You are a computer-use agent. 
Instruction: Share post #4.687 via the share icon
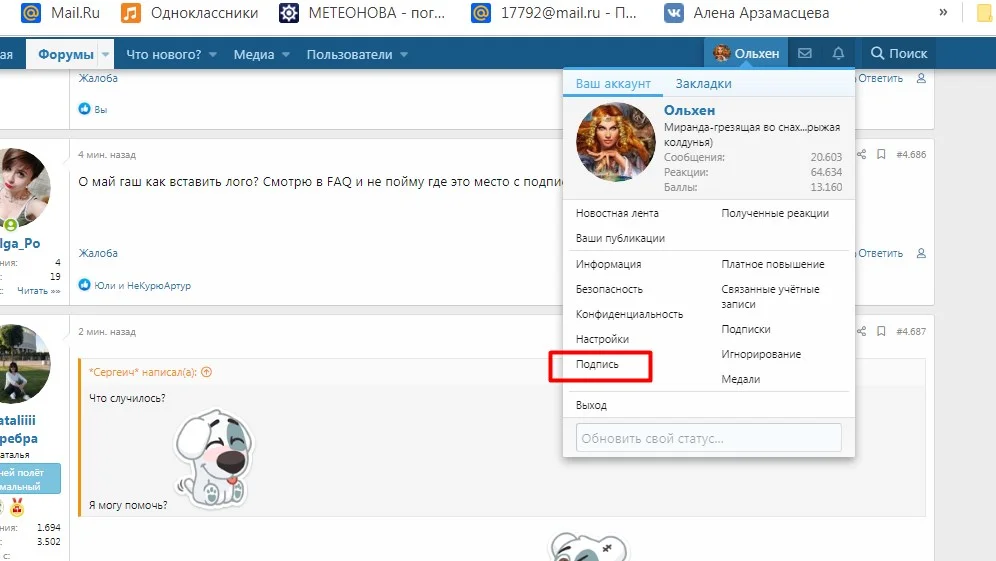tap(861, 331)
